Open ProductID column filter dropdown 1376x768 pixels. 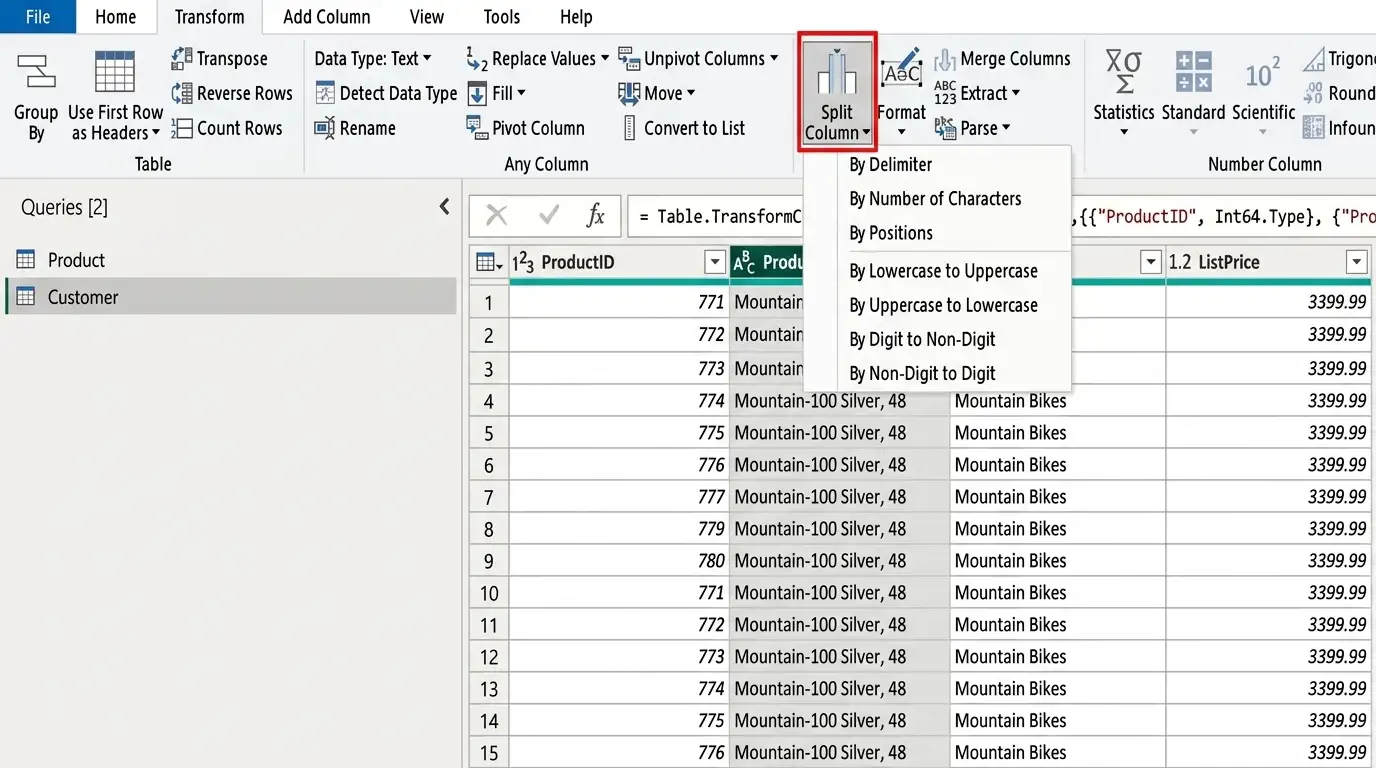pos(715,262)
